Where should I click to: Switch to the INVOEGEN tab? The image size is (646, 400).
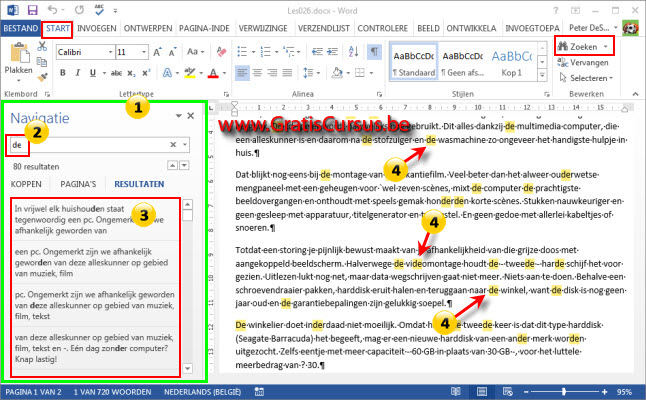pos(97,28)
